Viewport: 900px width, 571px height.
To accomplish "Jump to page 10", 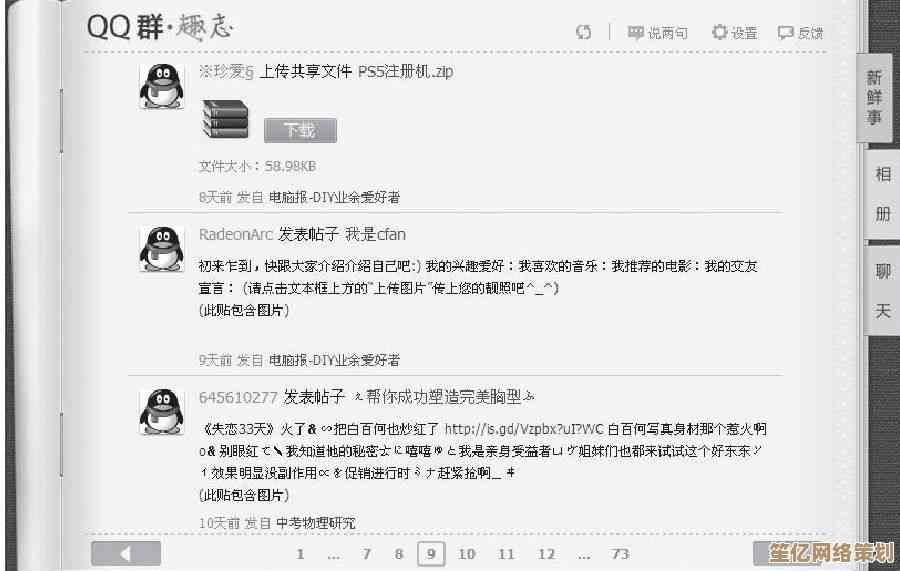I will click(466, 554).
